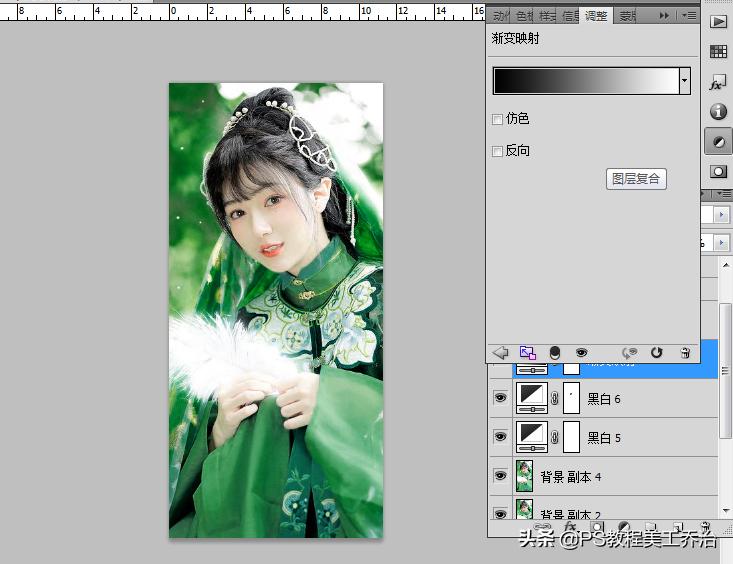Click mask link icon on 黑白 6
This screenshot has width=733, height=564.
(555, 398)
